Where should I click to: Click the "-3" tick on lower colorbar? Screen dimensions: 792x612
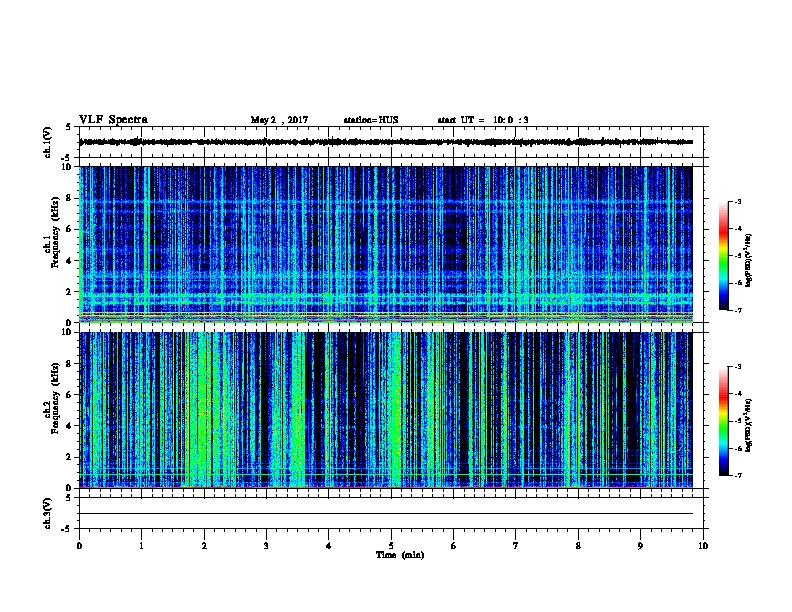737,367
